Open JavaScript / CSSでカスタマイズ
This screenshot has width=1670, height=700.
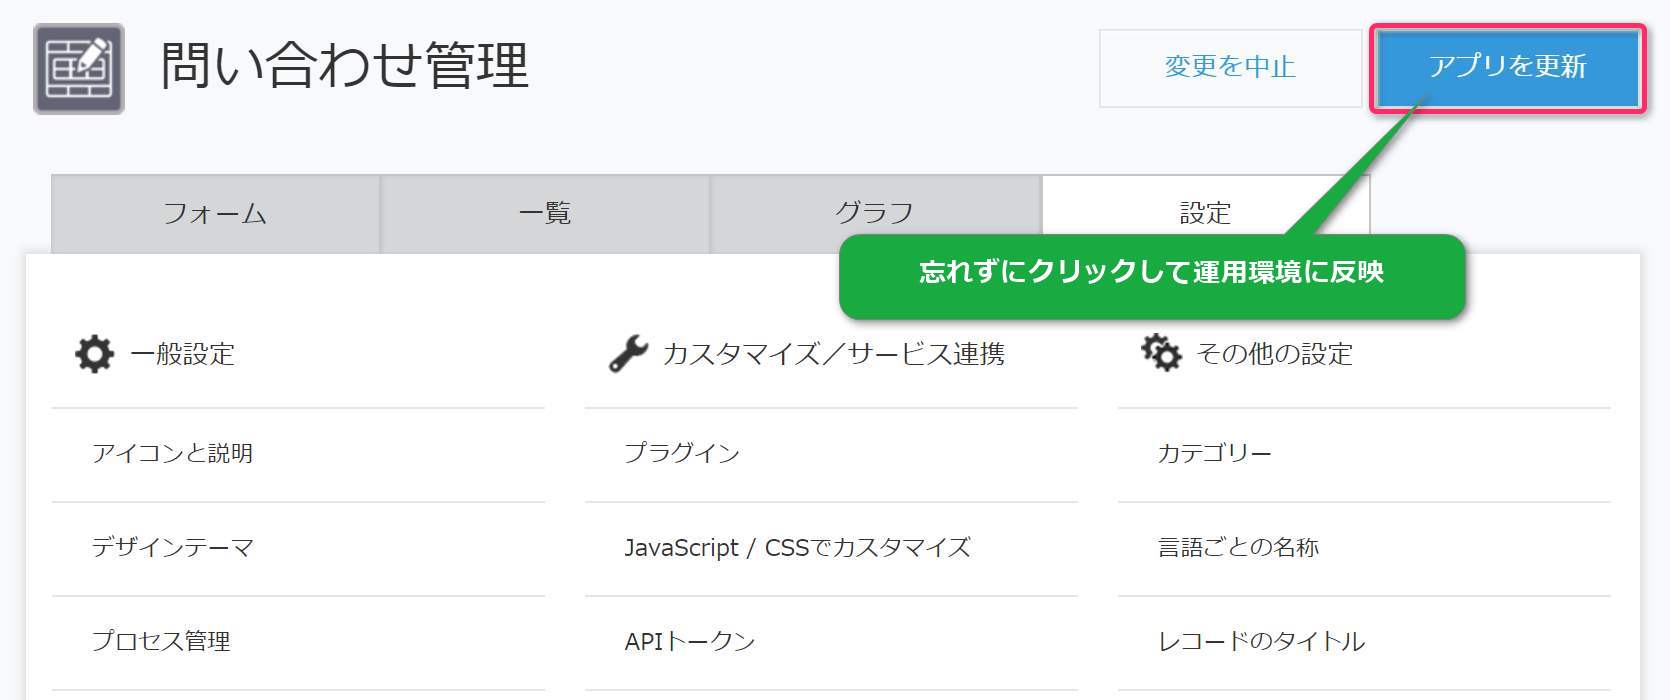tap(797, 548)
